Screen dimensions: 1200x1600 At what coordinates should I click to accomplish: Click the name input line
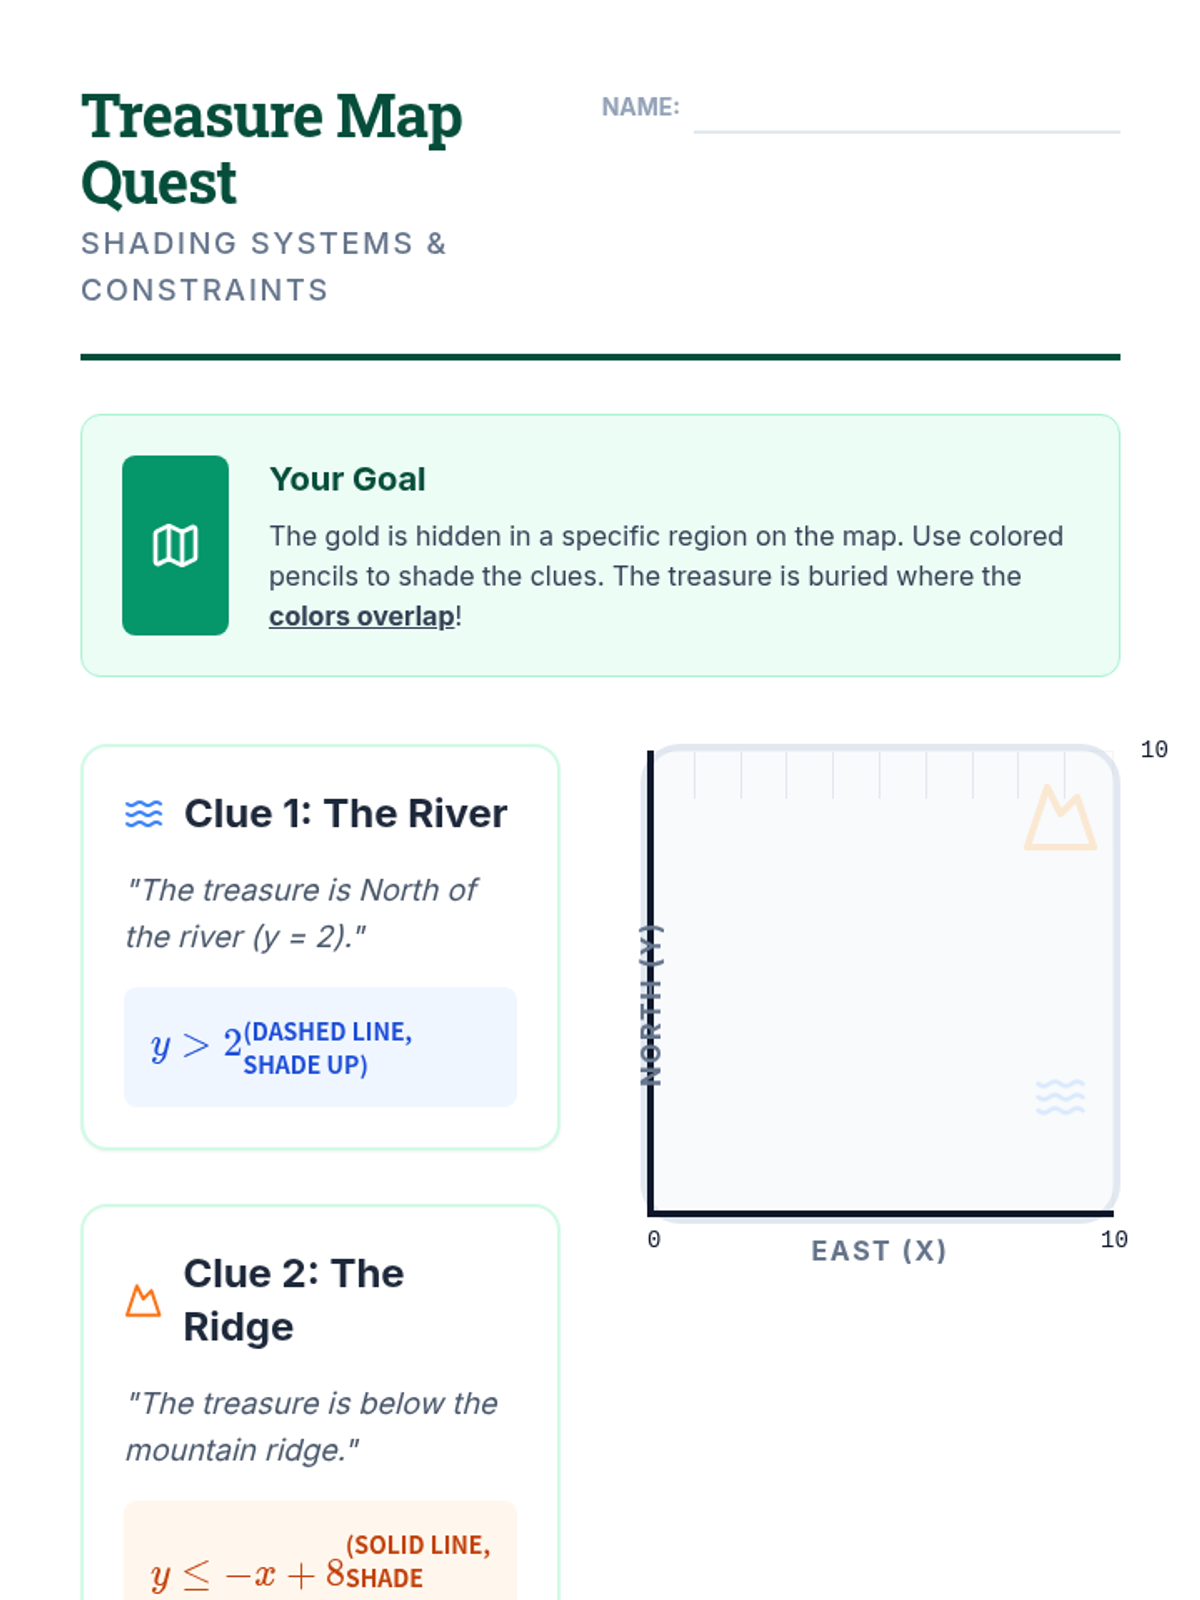[x=906, y=113]
